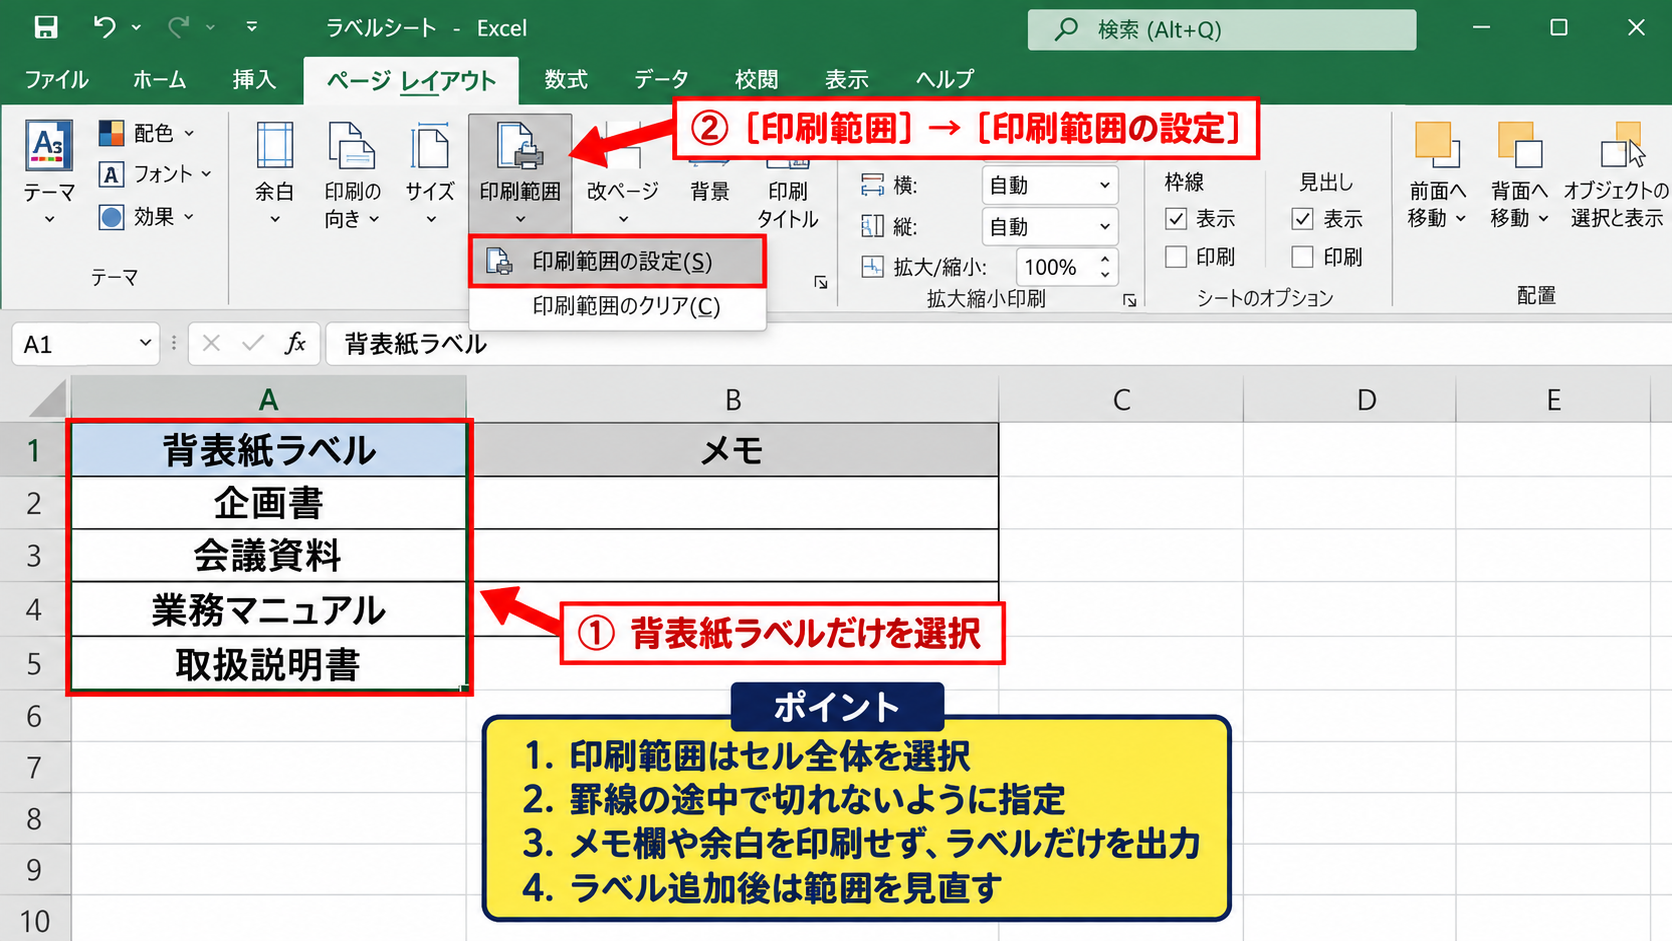
Task: Click the confirm checkmark in formula bar
Action: pyautogui.click(x=253, y=344)
